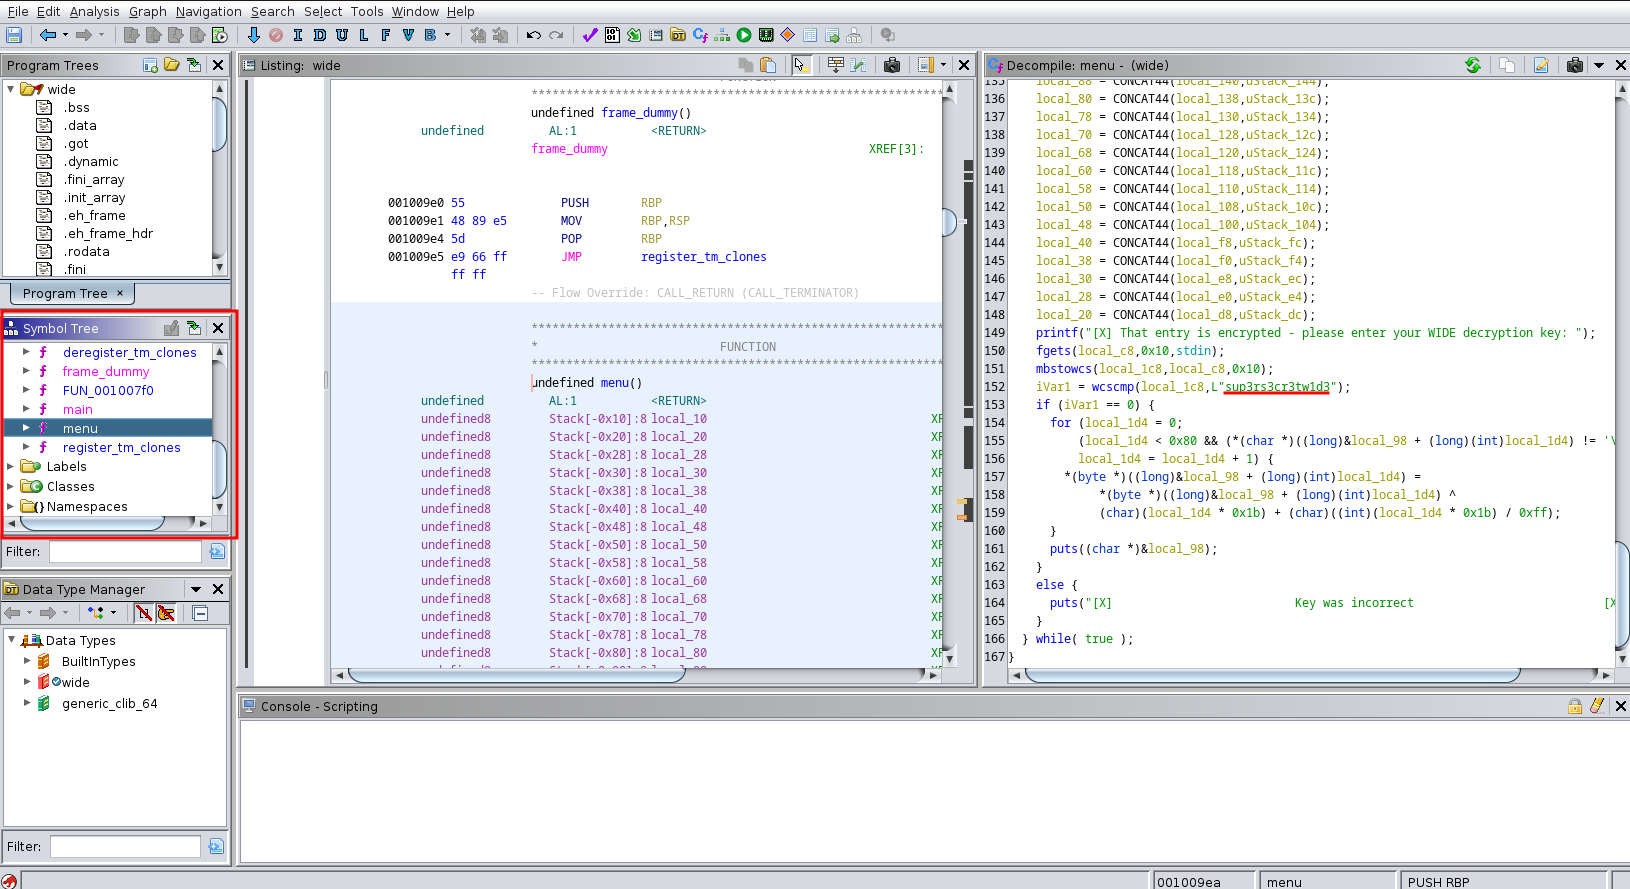The width and height of the screenshot is (1630, 889).
Task: Click the Save program icon in toolbar
Action: (14, 35)
